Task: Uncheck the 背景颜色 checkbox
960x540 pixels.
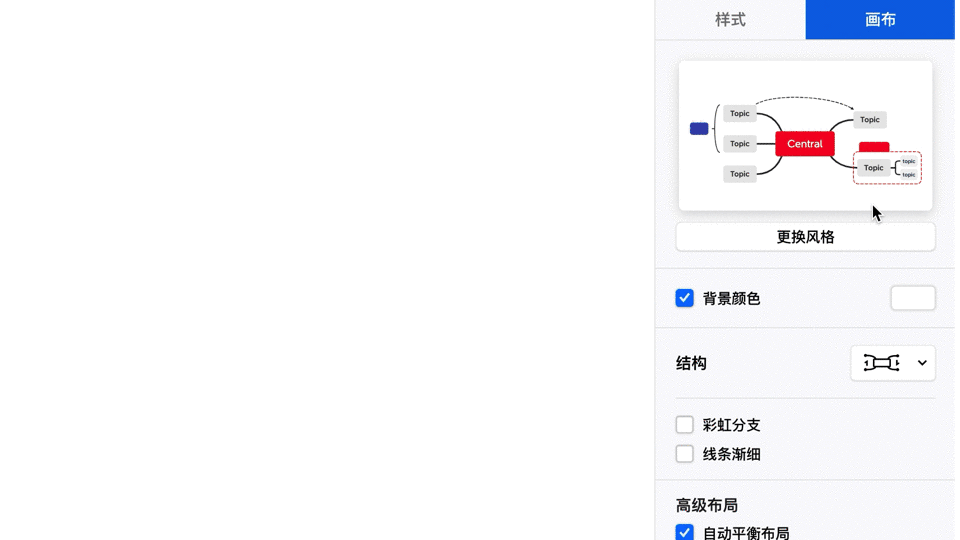Action: (x=684, y=298)
